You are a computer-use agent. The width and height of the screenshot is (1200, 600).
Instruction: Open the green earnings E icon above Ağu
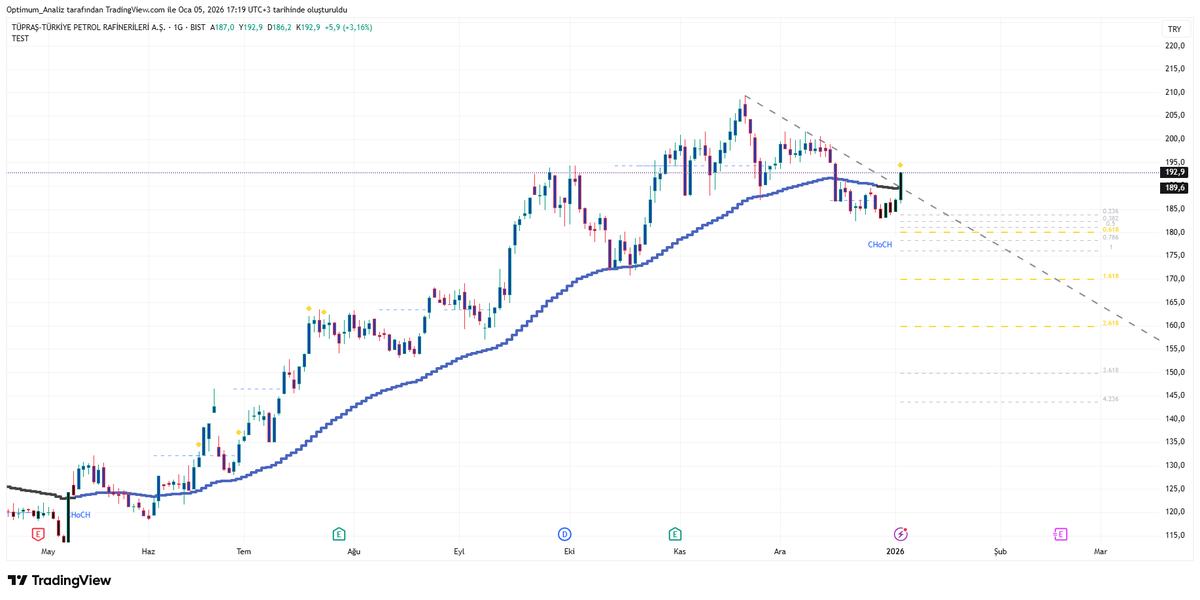pyautogui.click(x=339, y=534)
